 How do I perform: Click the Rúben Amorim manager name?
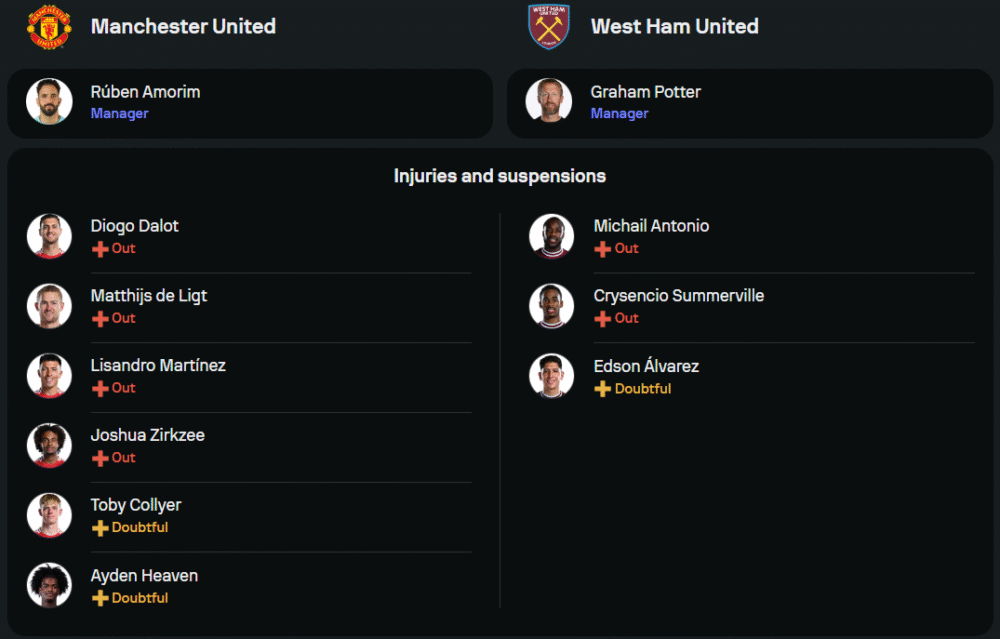pyautogui.click(x=145, y=92)
